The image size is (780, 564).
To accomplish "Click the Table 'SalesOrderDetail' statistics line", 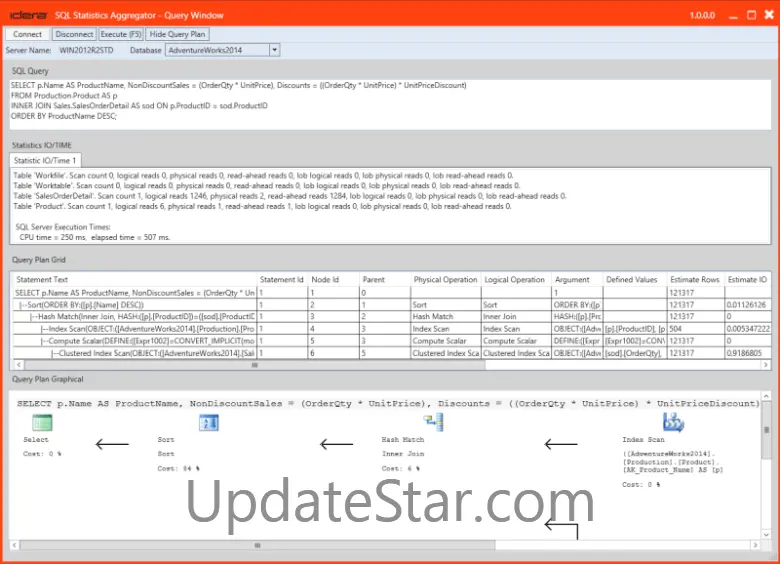I will click(x=290, y=196).
